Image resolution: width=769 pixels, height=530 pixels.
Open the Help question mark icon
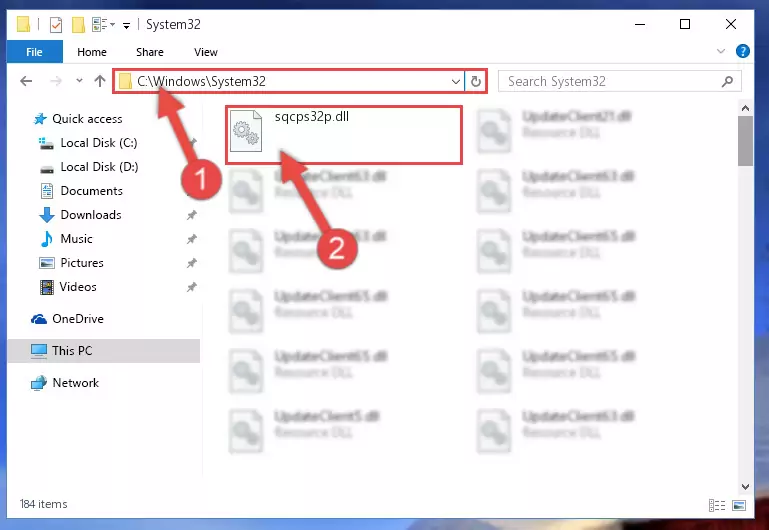coord(743,51)
